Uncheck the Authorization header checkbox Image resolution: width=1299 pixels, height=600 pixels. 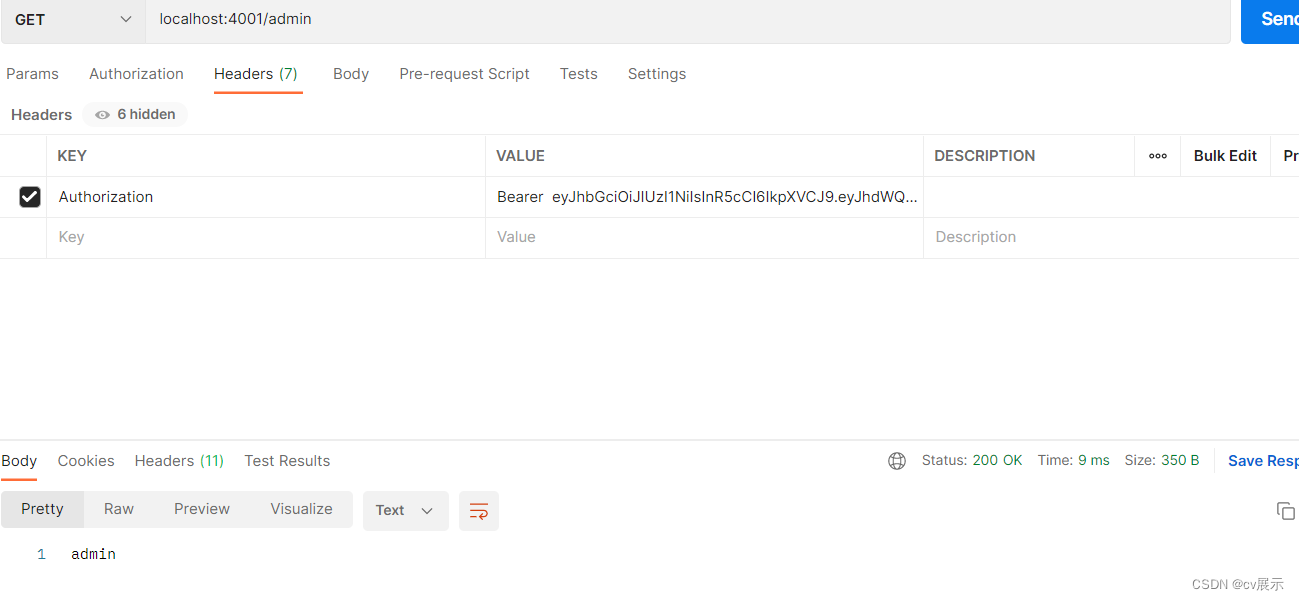click(x=30, y=197)
